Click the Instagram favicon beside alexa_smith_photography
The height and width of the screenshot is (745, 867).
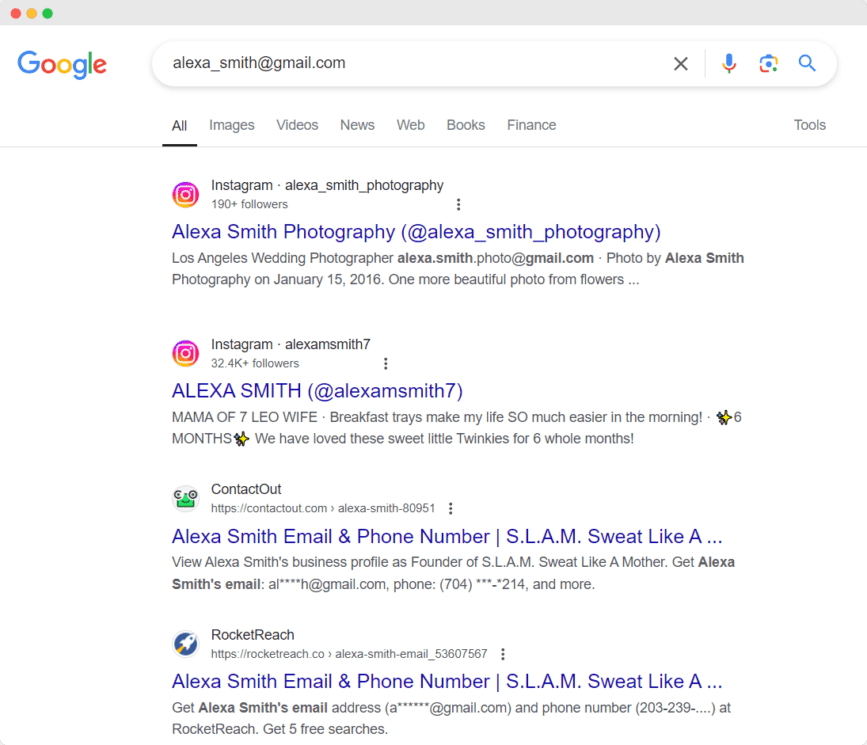(x=185, y=194)
